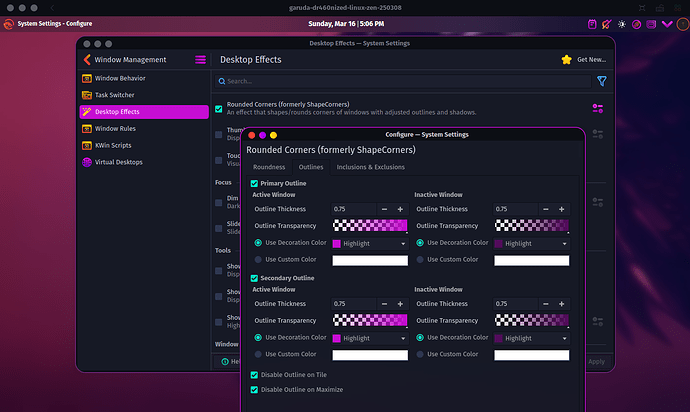This screenshot has width=690, height=412.
Task: Open the clipboard tray icon in panel
Action: (x=592, y=24)
